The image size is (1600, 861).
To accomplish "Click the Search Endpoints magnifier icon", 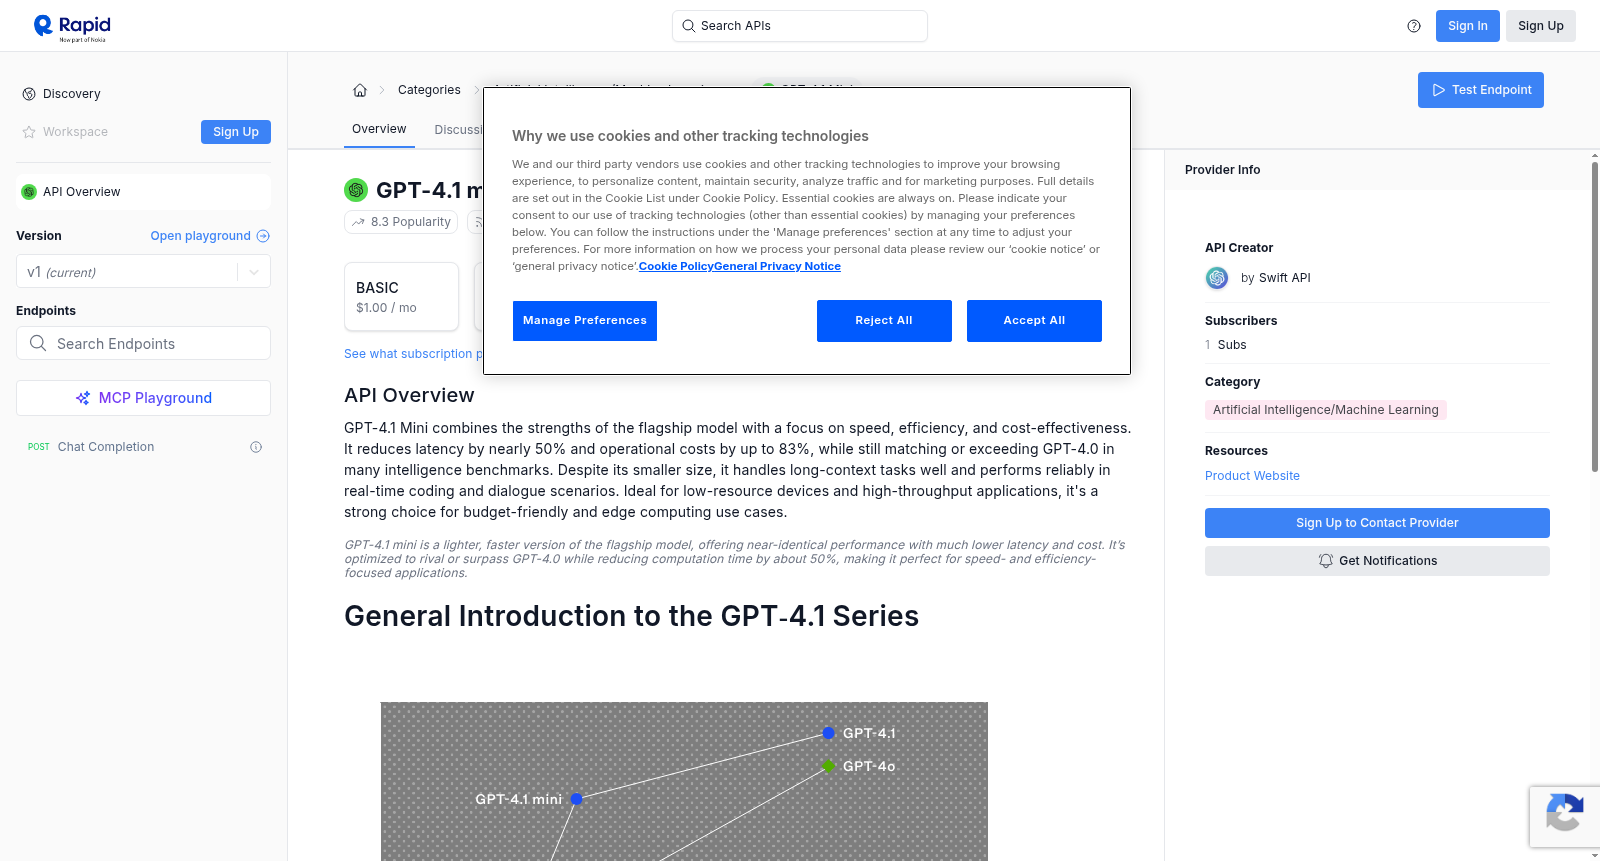I will tap(38, 343).
